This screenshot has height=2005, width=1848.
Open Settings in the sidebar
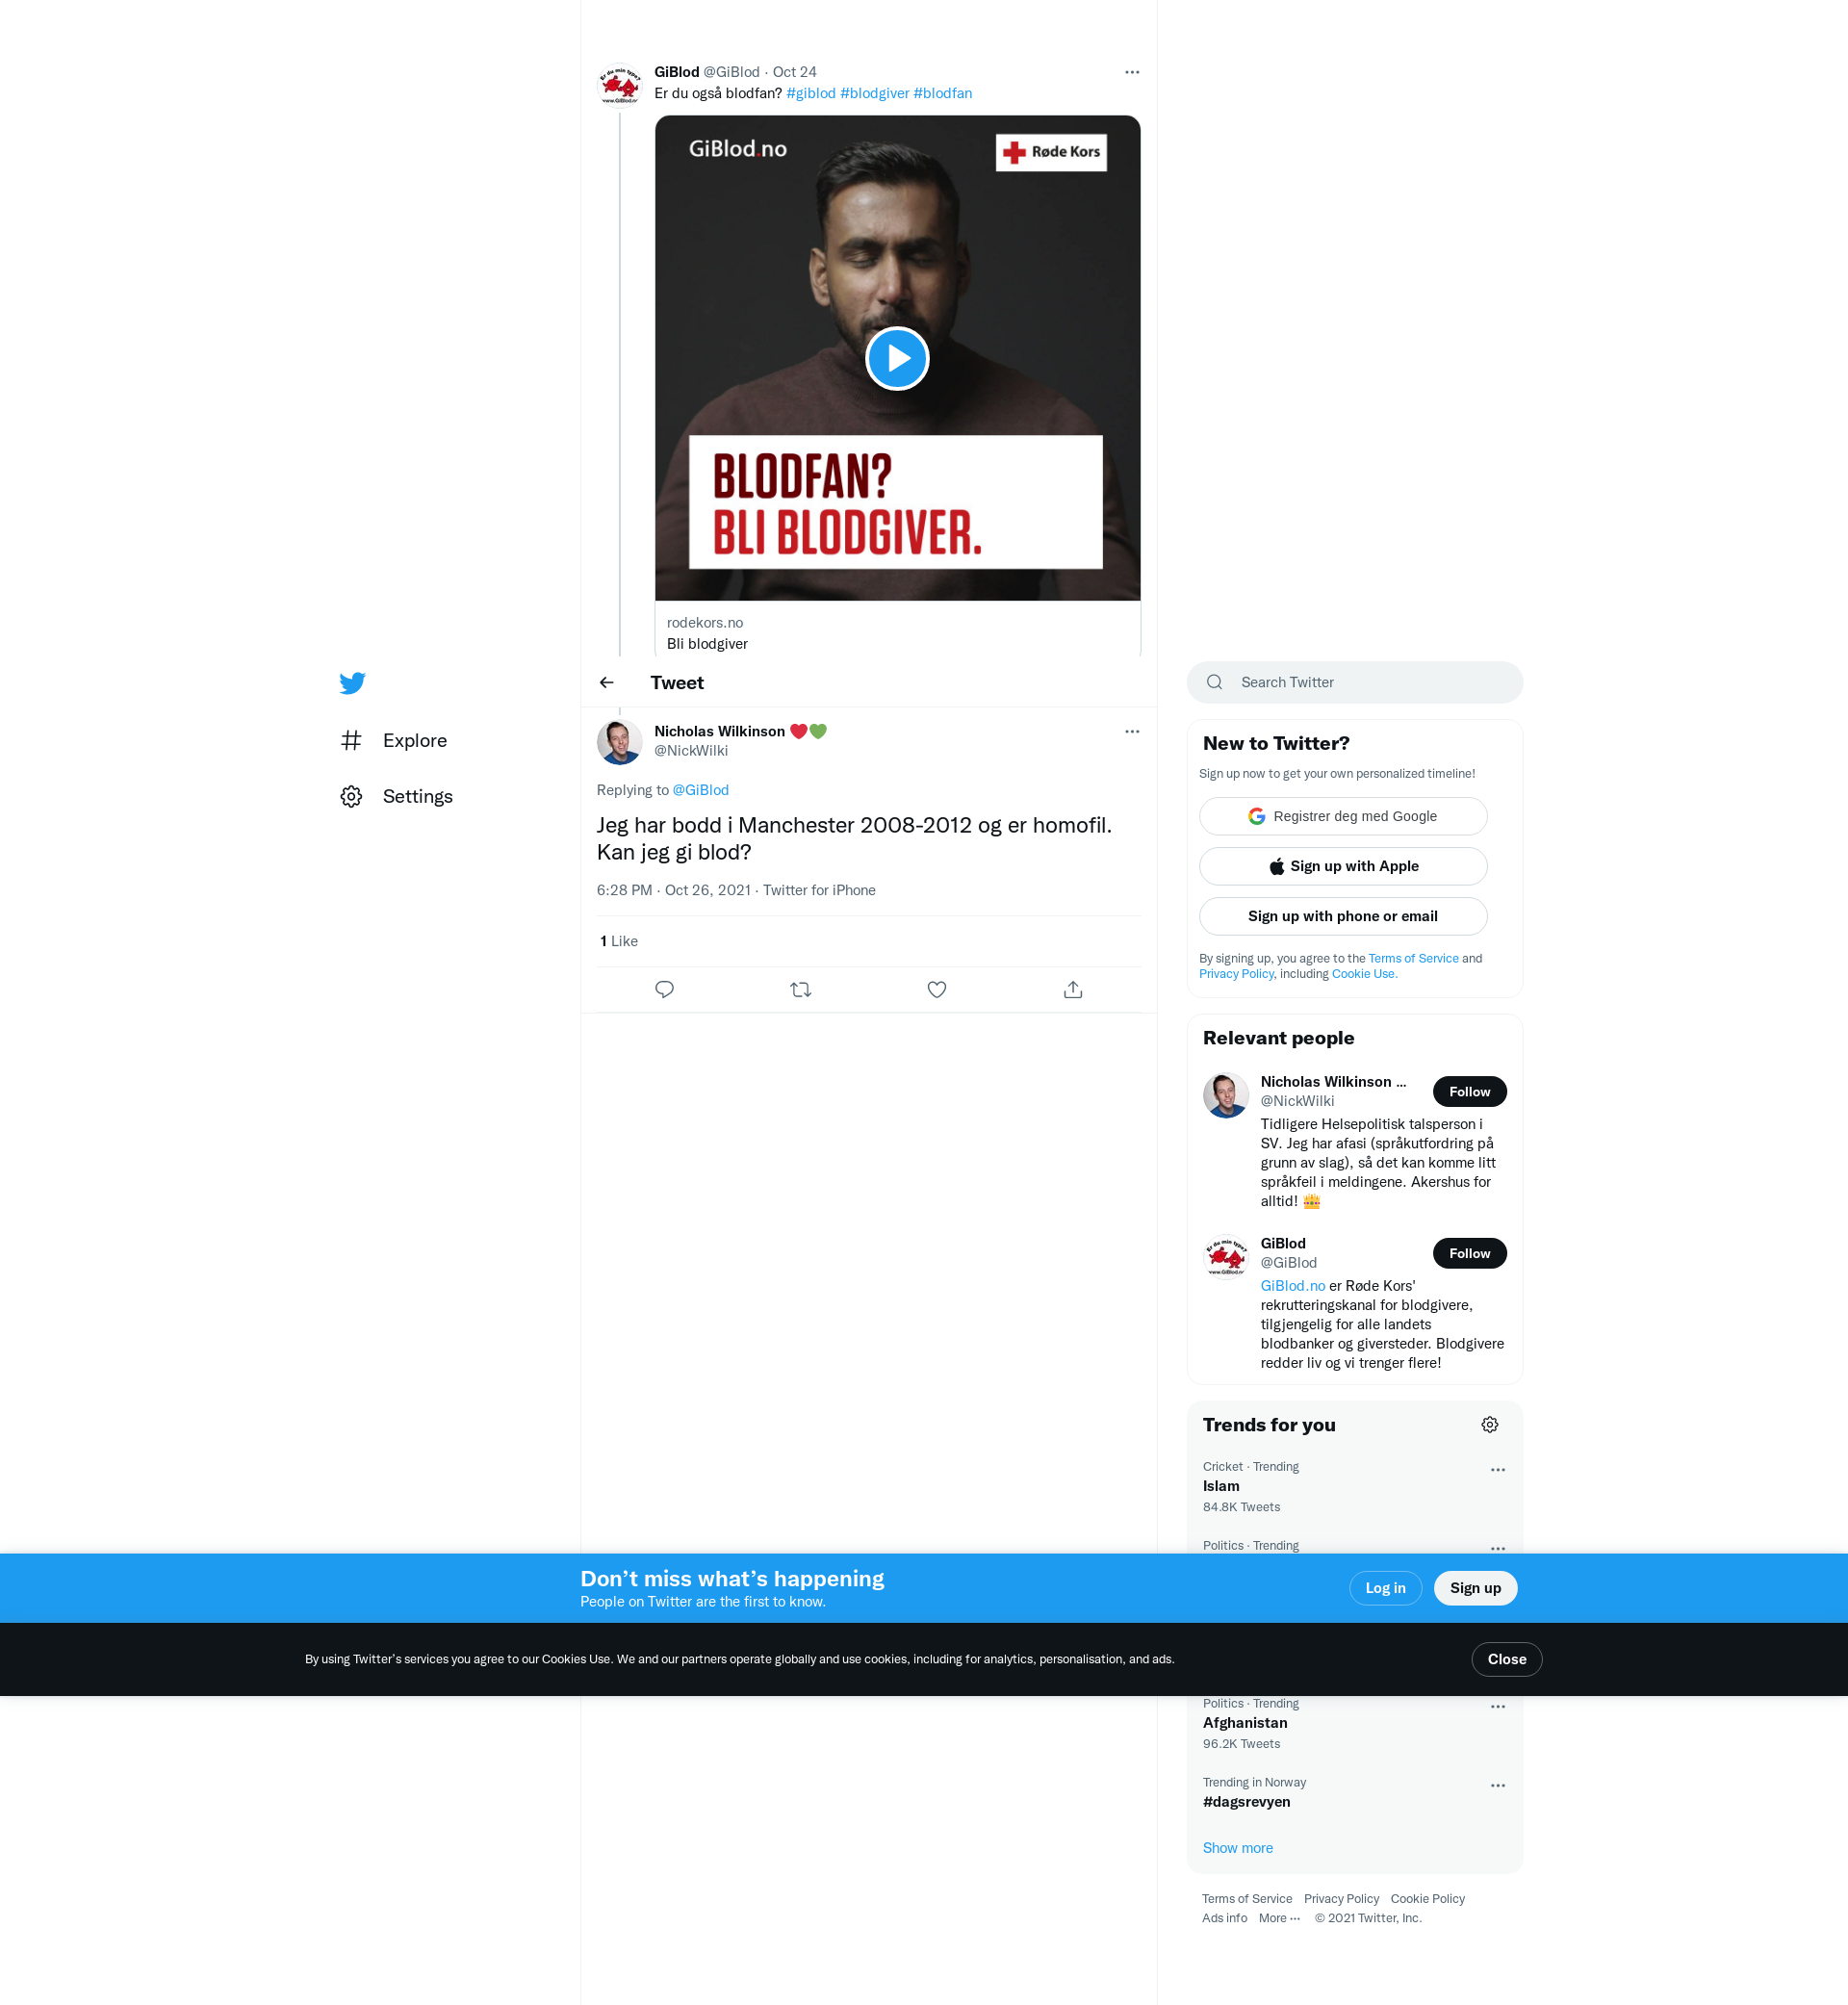tap(417, 796)
